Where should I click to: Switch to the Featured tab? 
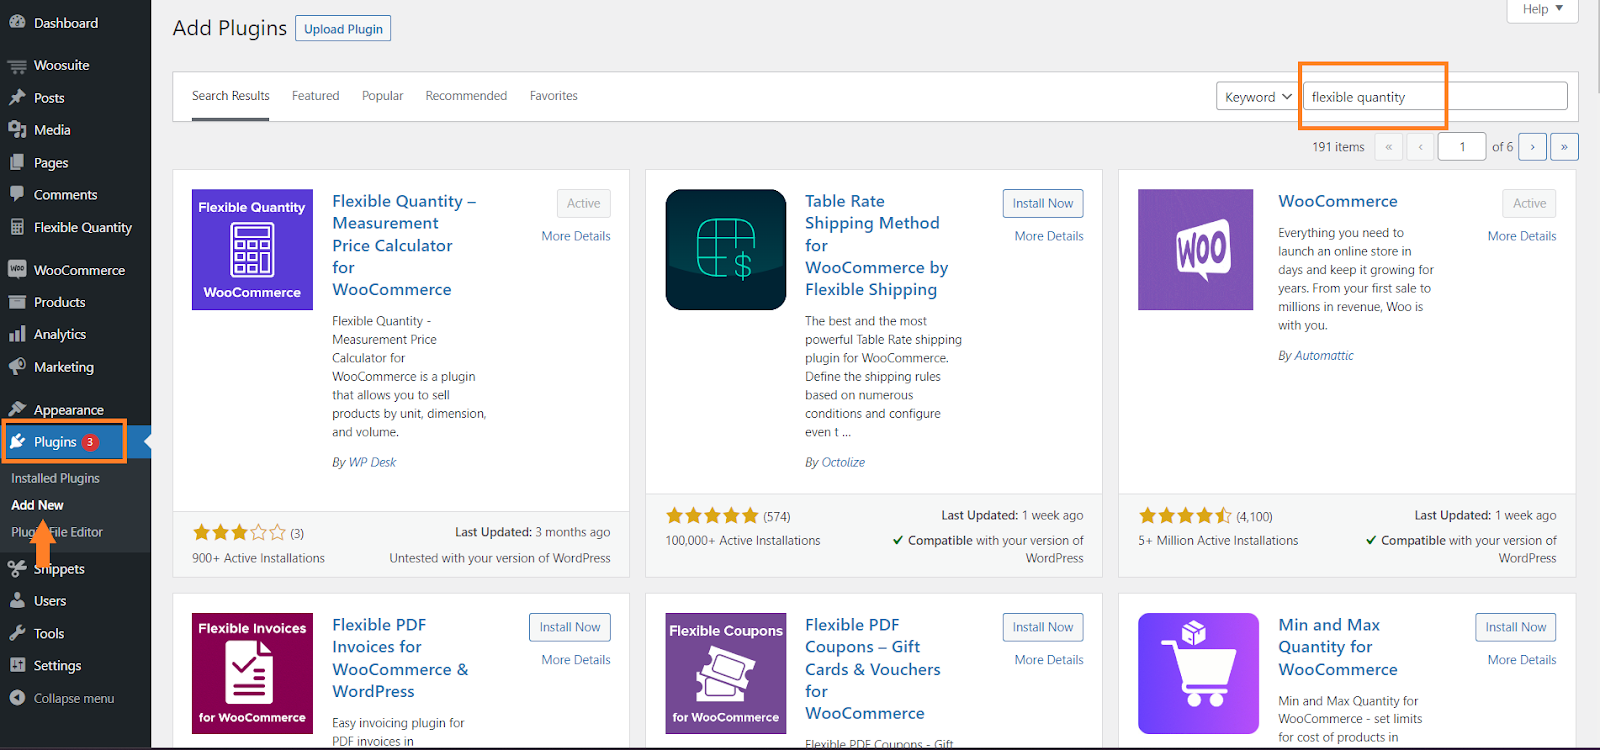315,96
